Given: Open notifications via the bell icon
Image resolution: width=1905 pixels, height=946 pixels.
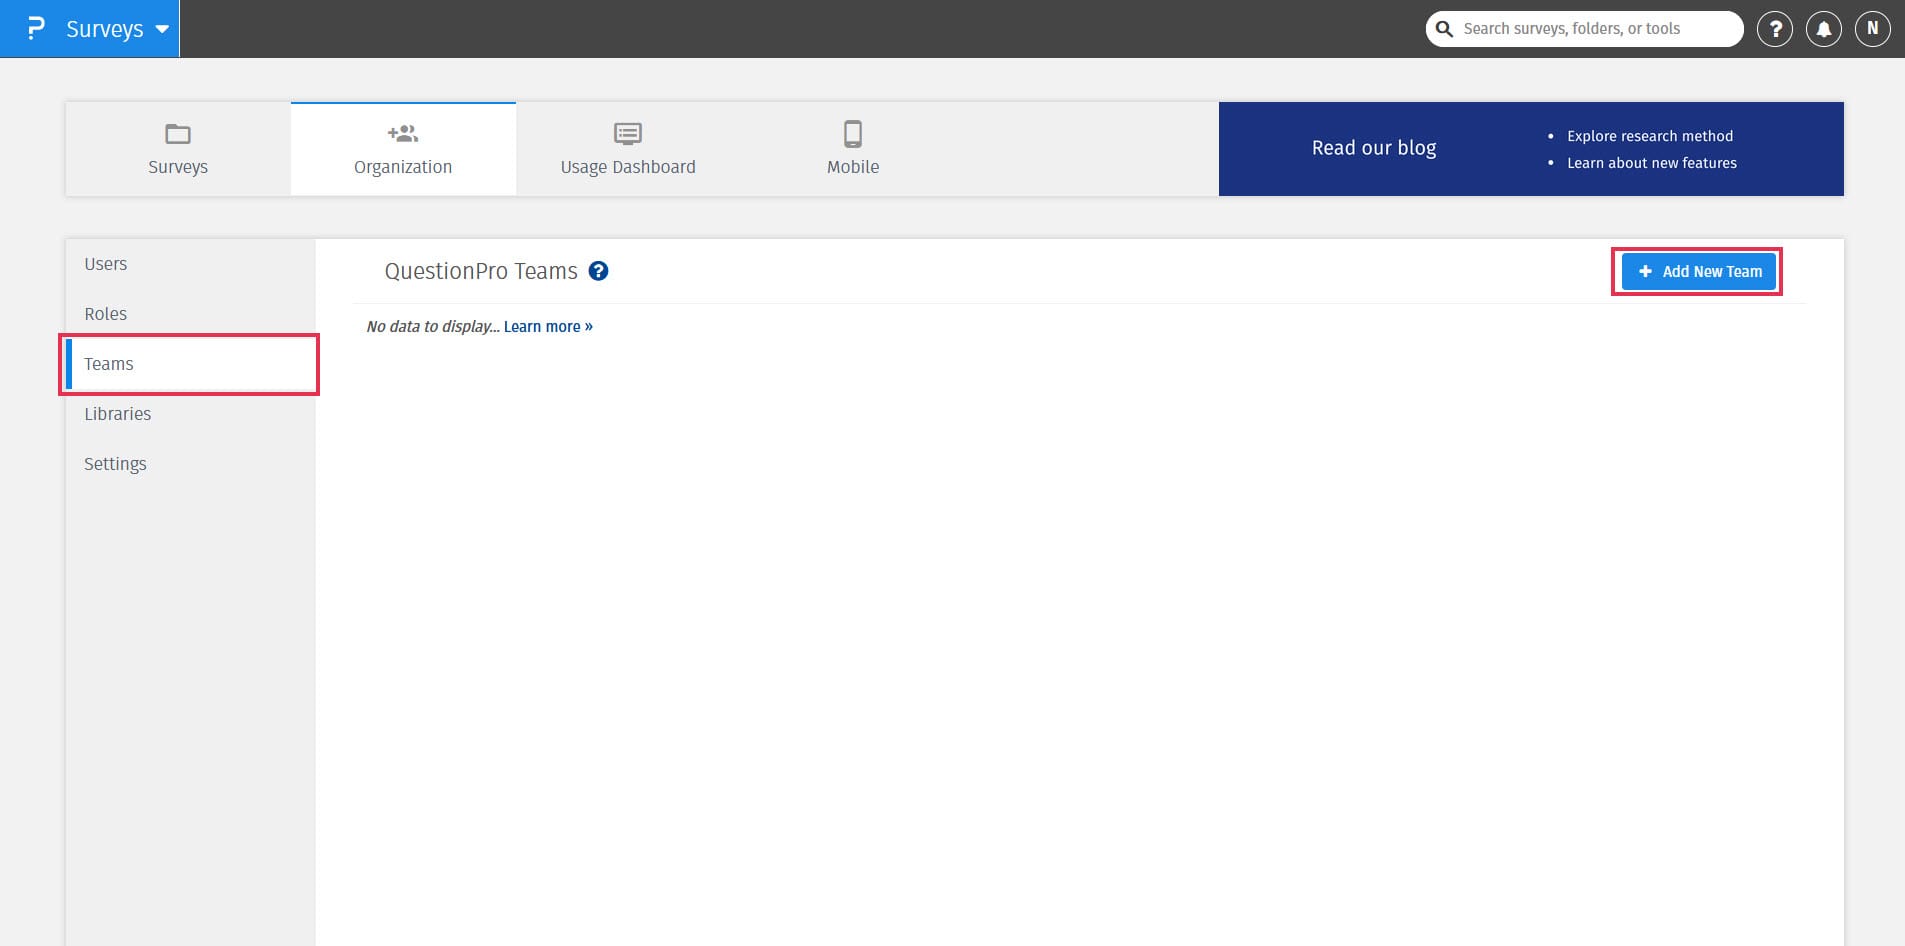Looking at the screenshot, I should 1822,28.
